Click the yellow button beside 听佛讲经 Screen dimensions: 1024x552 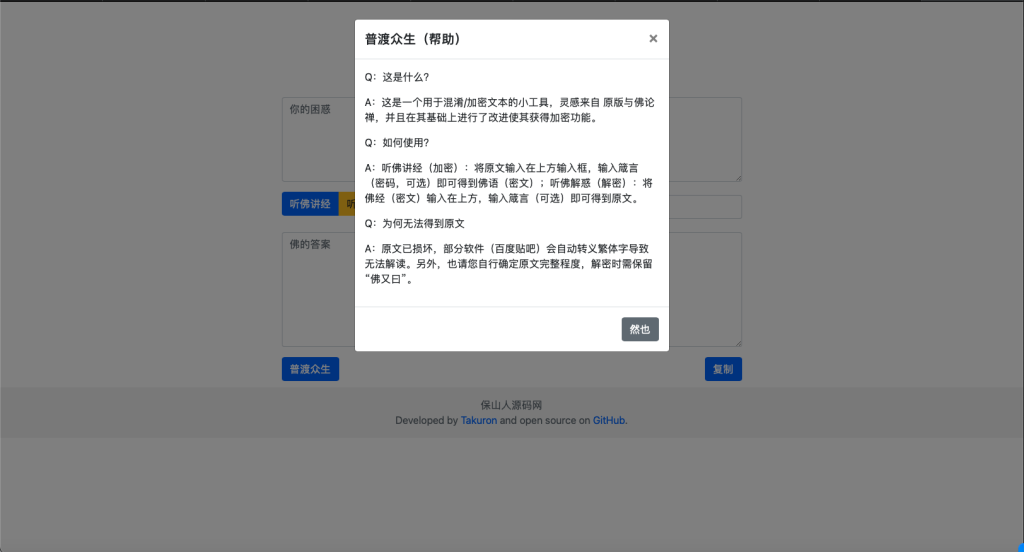(x=347, y=204)
